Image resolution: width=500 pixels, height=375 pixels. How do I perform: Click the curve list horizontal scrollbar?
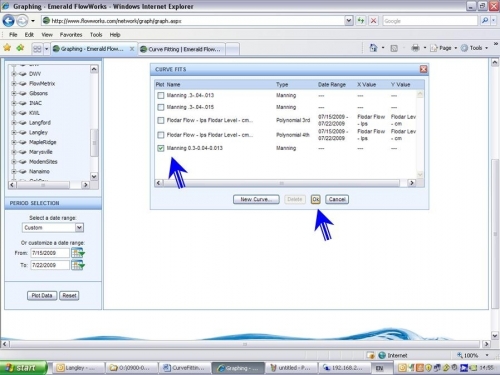coord(281,183)
